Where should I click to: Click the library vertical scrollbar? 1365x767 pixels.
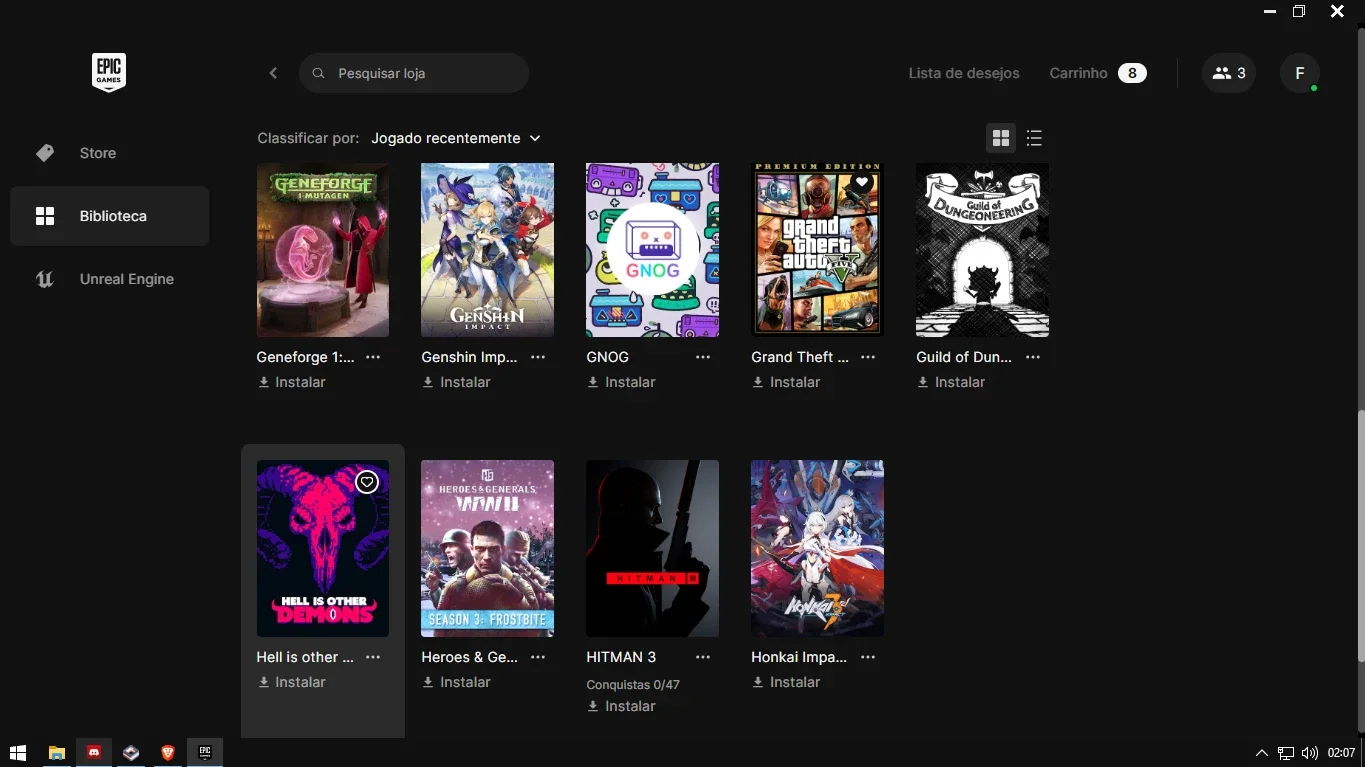point(1359,535)
